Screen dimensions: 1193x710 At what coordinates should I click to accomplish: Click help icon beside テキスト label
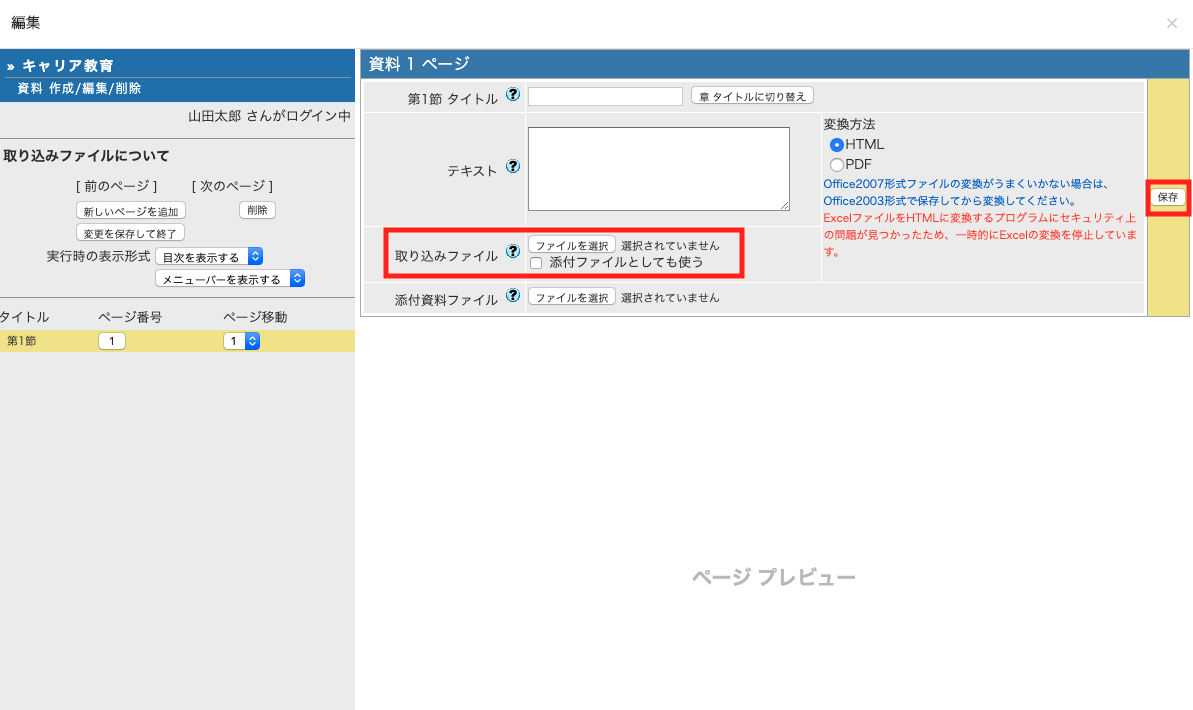coord(513,167)
